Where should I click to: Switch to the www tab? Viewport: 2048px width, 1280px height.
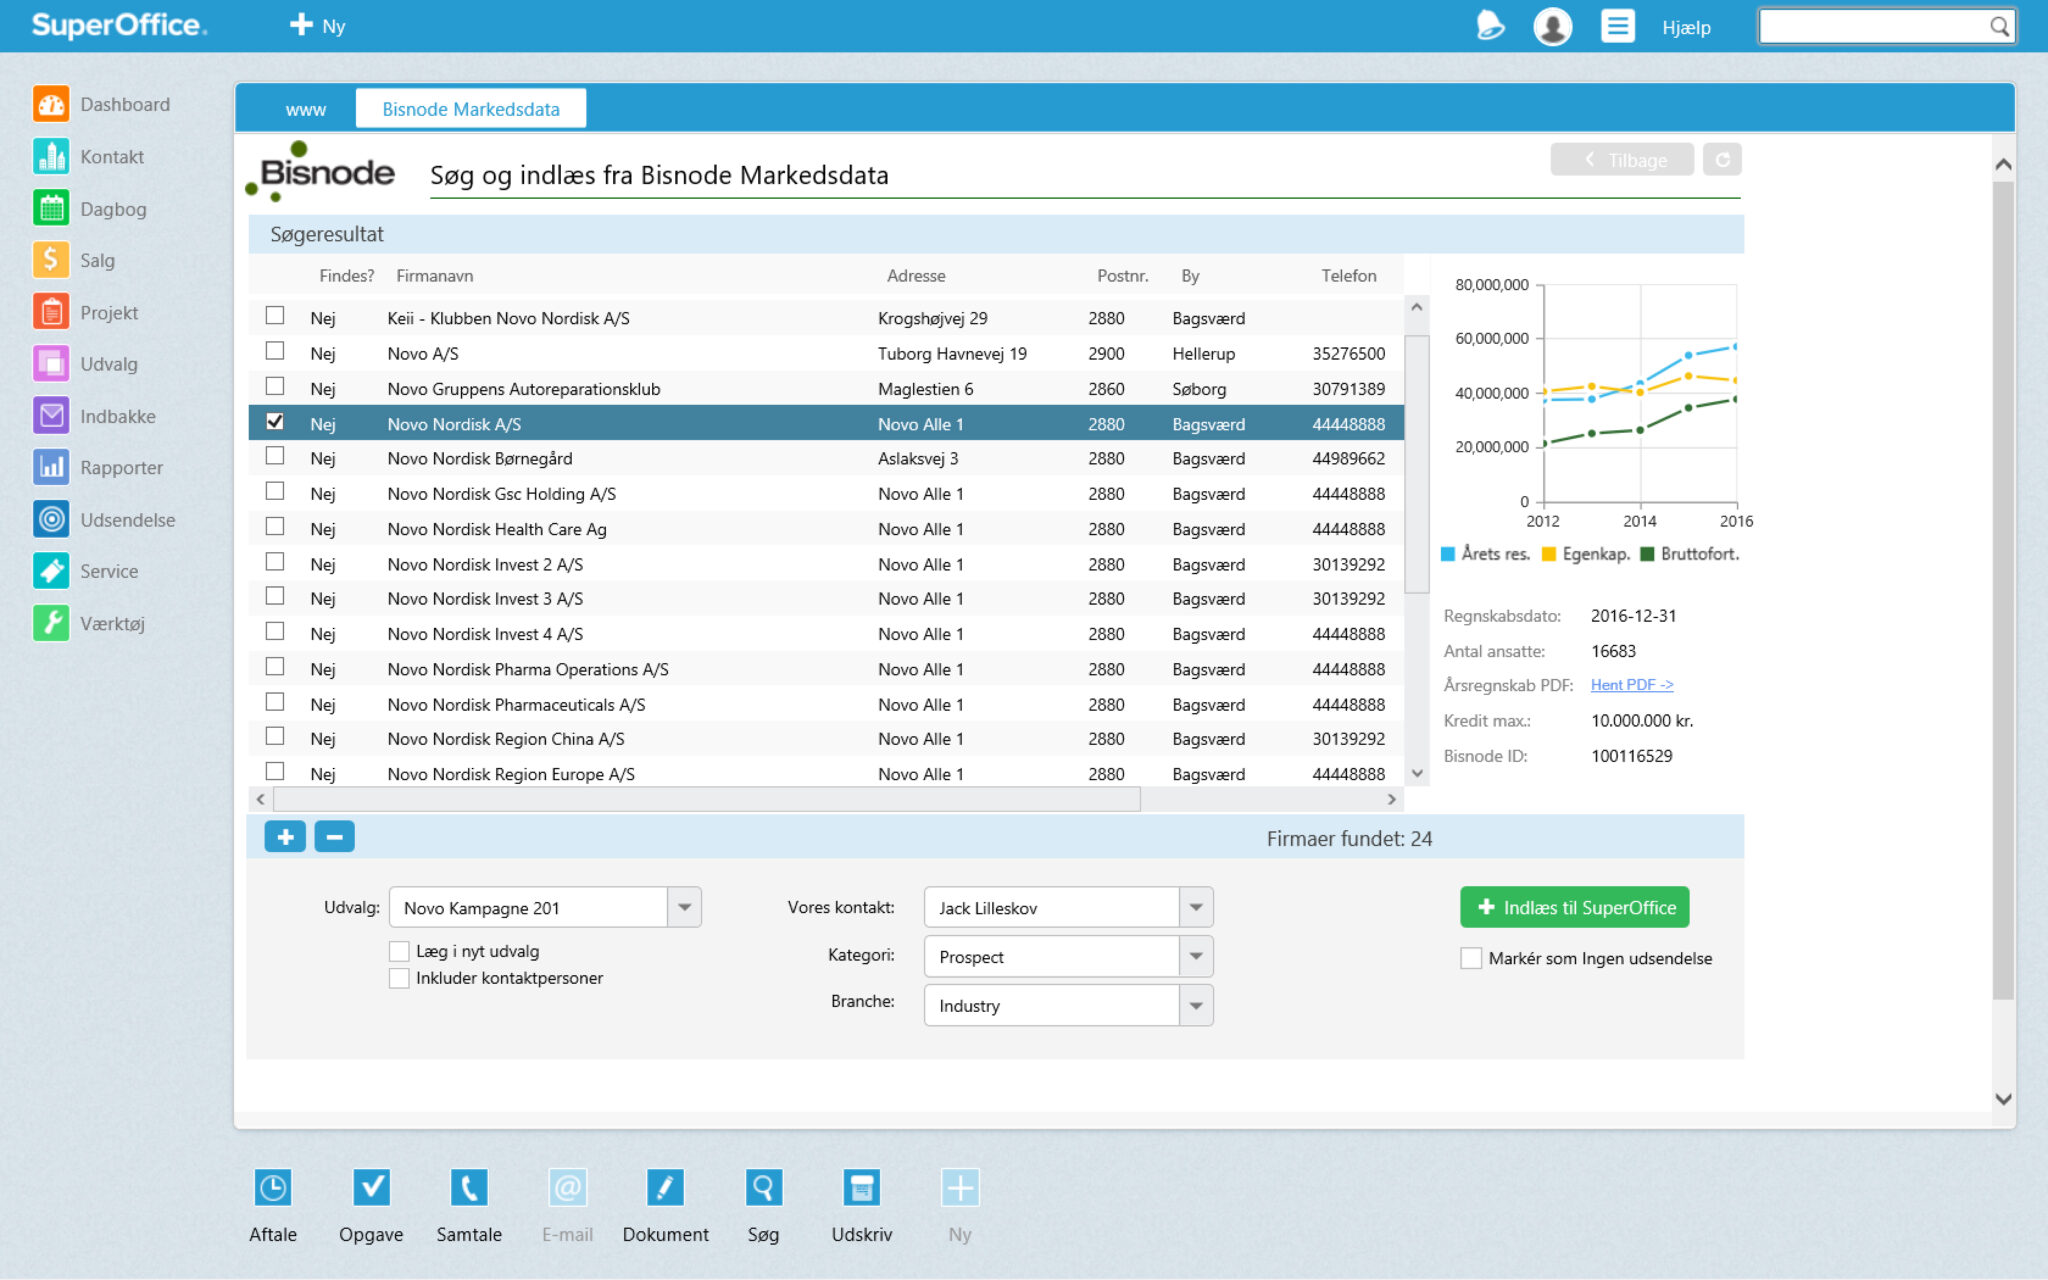pos(305,109)
